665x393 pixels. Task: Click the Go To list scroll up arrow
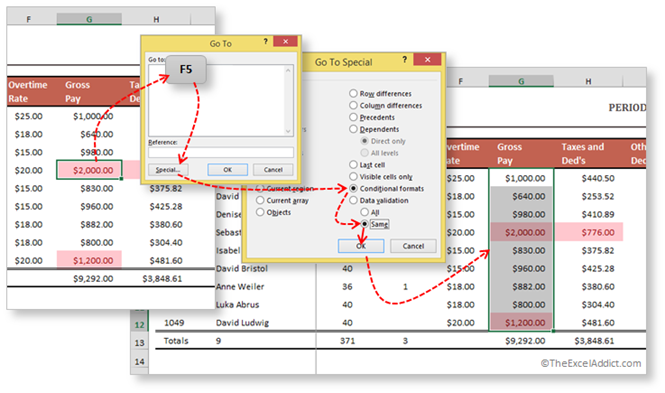tap(288, 70)
